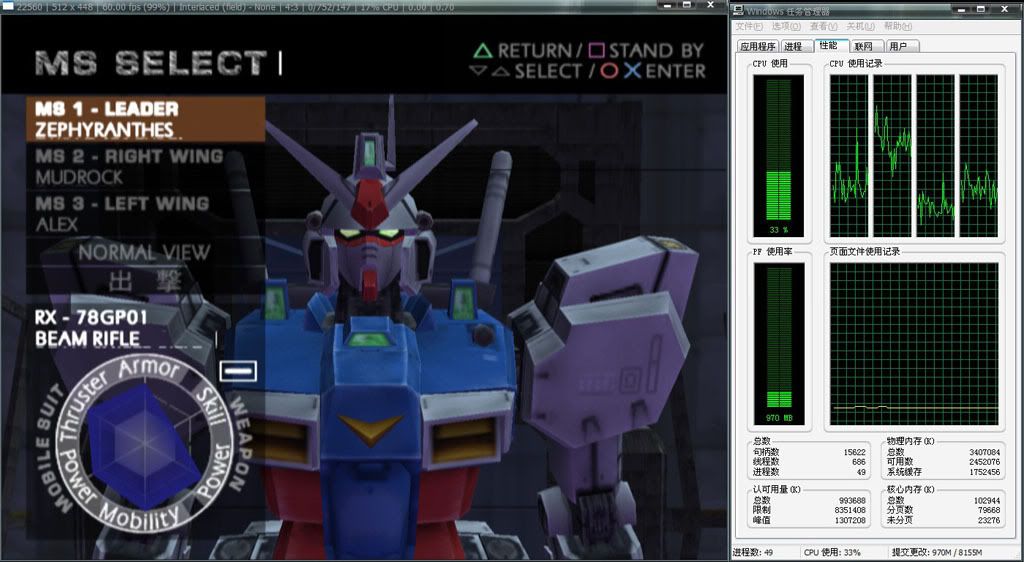Click the red circle ENTER icon
The height and width of the screenshot is (562, 1024).
[x=609, y=71]
